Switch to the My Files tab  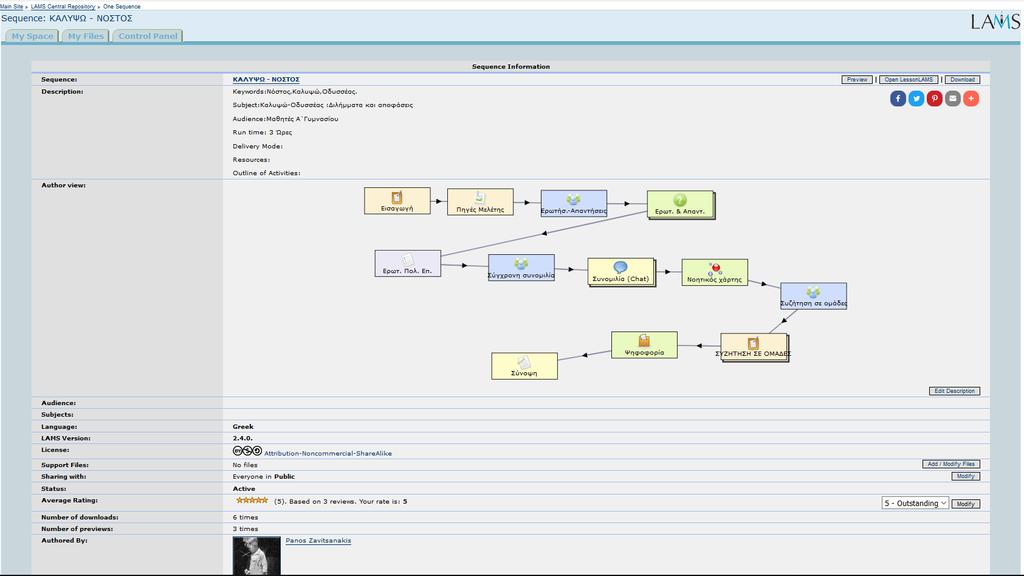coord(86,36)
